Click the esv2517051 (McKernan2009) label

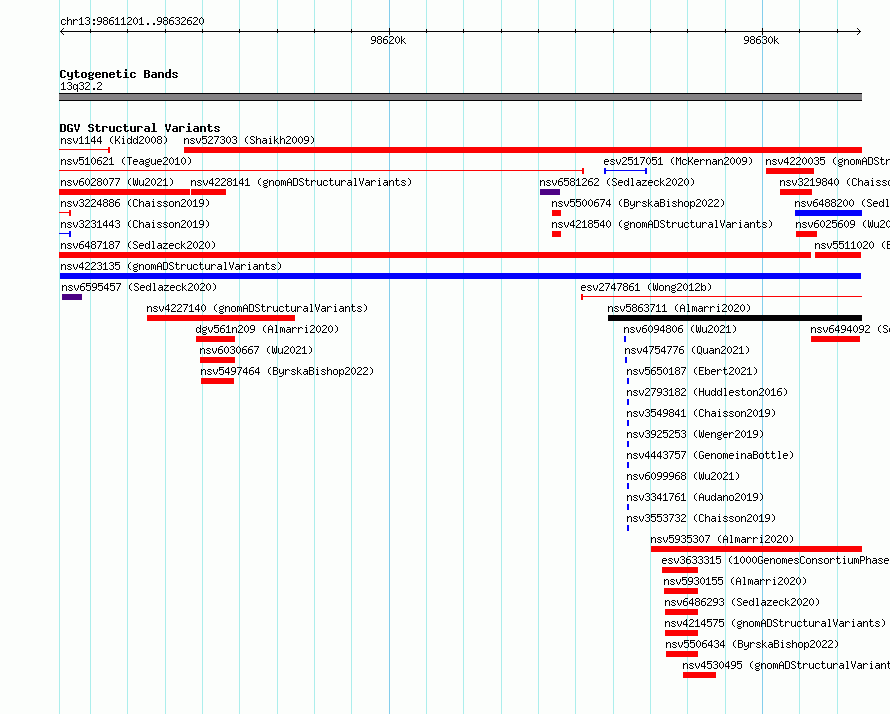(678, 161)
